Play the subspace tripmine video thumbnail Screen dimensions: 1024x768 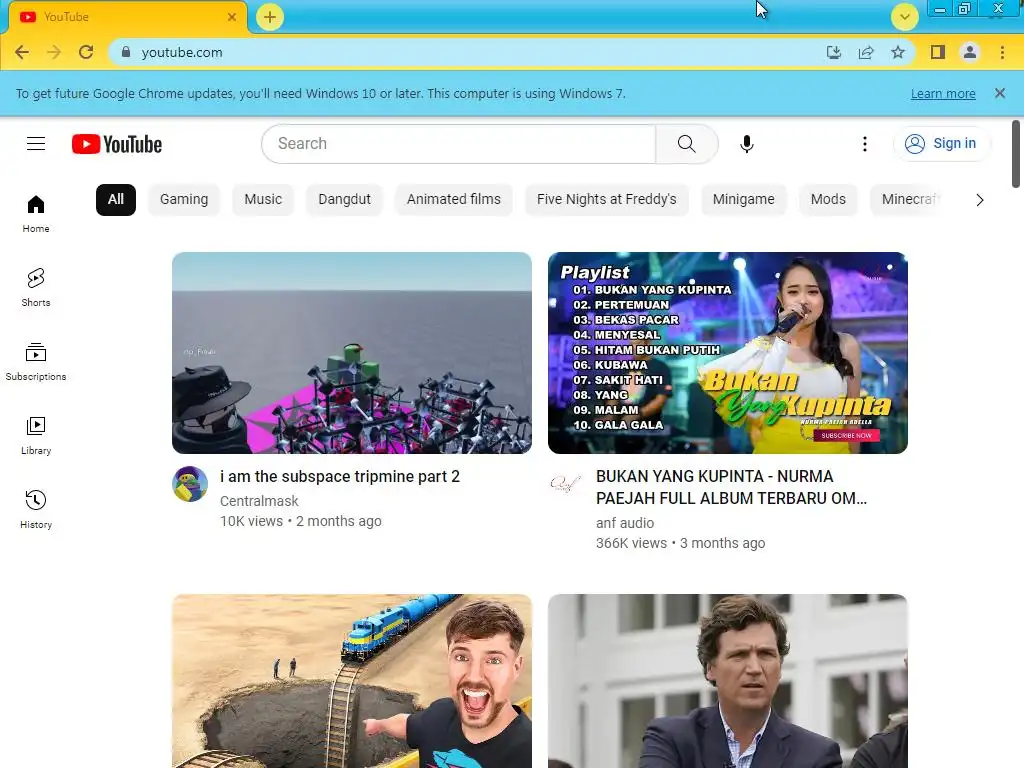coord(352,353)
